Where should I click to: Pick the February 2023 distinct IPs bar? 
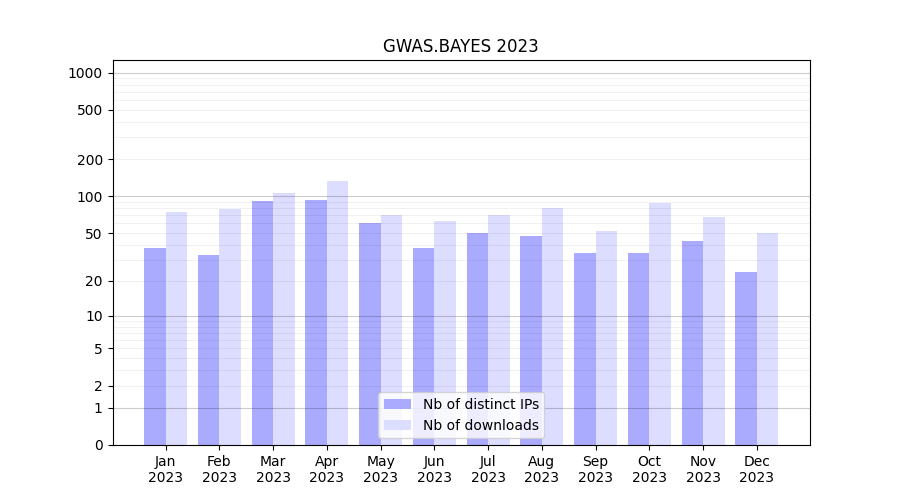[208, 349]
